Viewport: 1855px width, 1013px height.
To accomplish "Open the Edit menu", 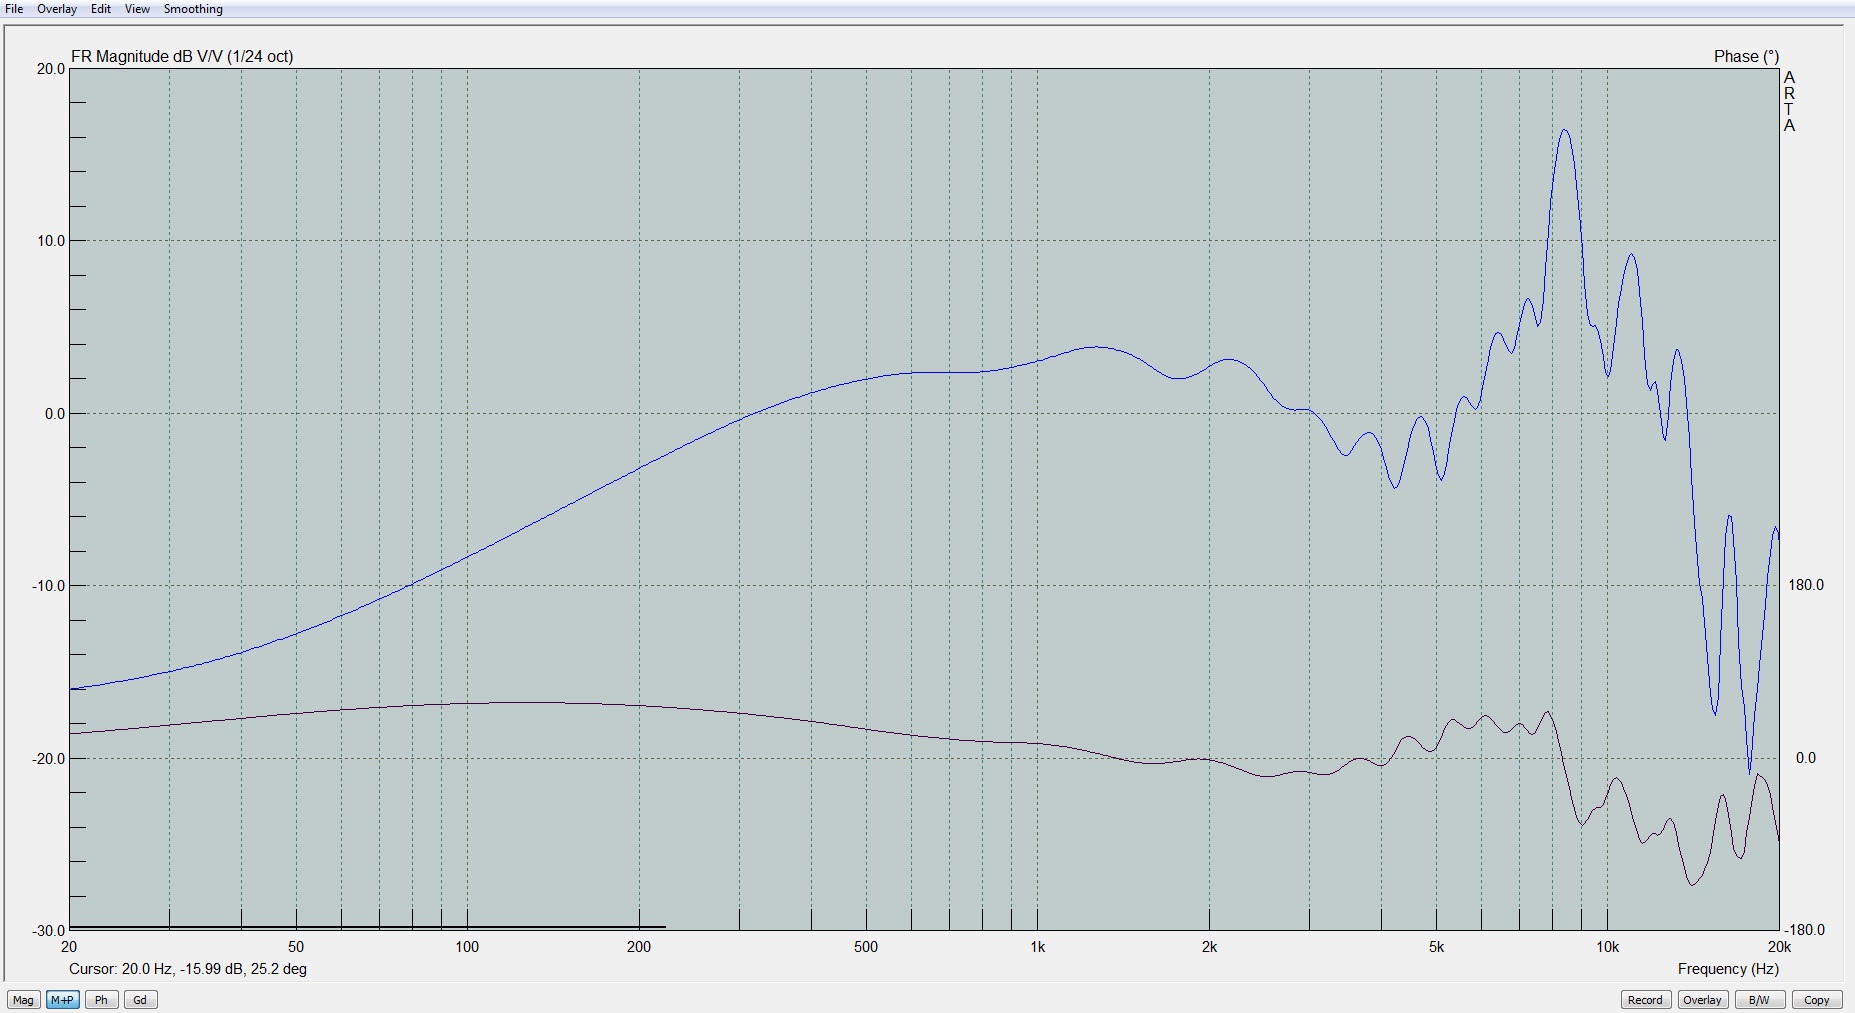I will pos(101,9).
